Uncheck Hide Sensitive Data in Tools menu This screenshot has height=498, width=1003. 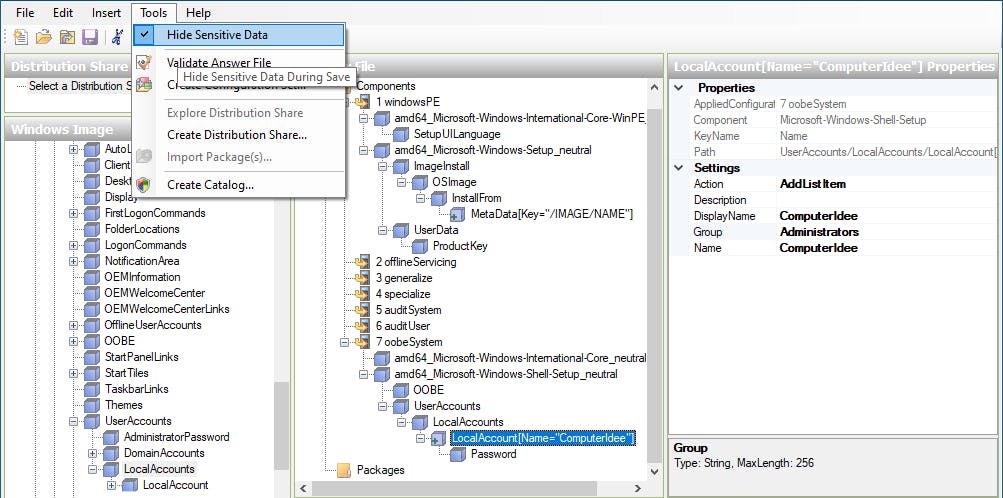point(238,35)
